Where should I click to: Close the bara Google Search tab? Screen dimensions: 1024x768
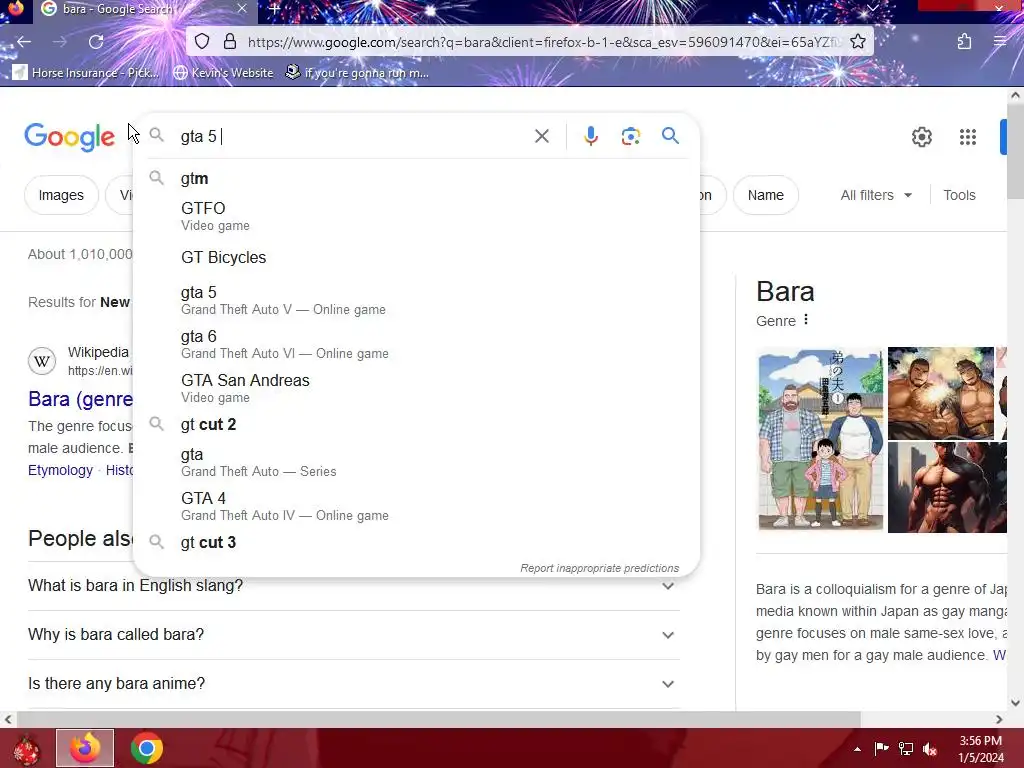coord(242,9)
